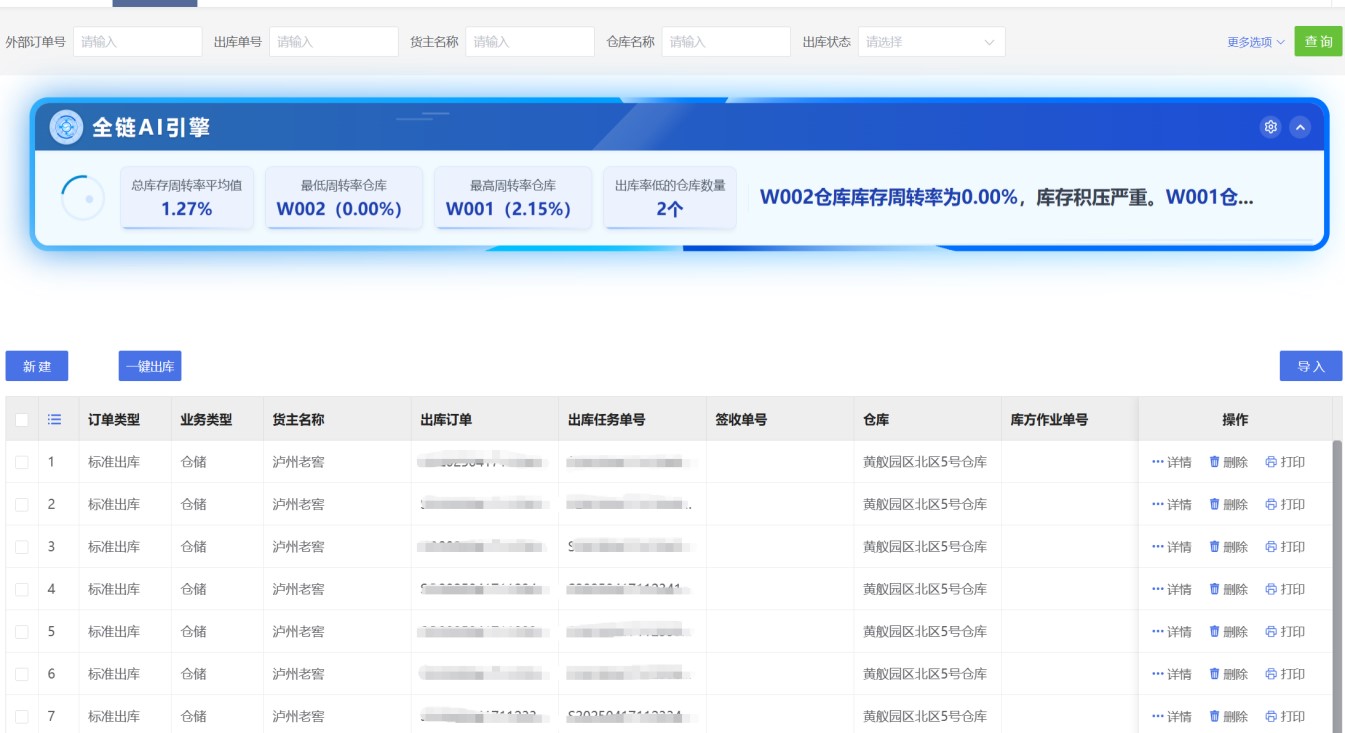This screenshot has height=733, width=1345.
Task: Click the 外部订单号 input field
Action: tap(138, 42)
